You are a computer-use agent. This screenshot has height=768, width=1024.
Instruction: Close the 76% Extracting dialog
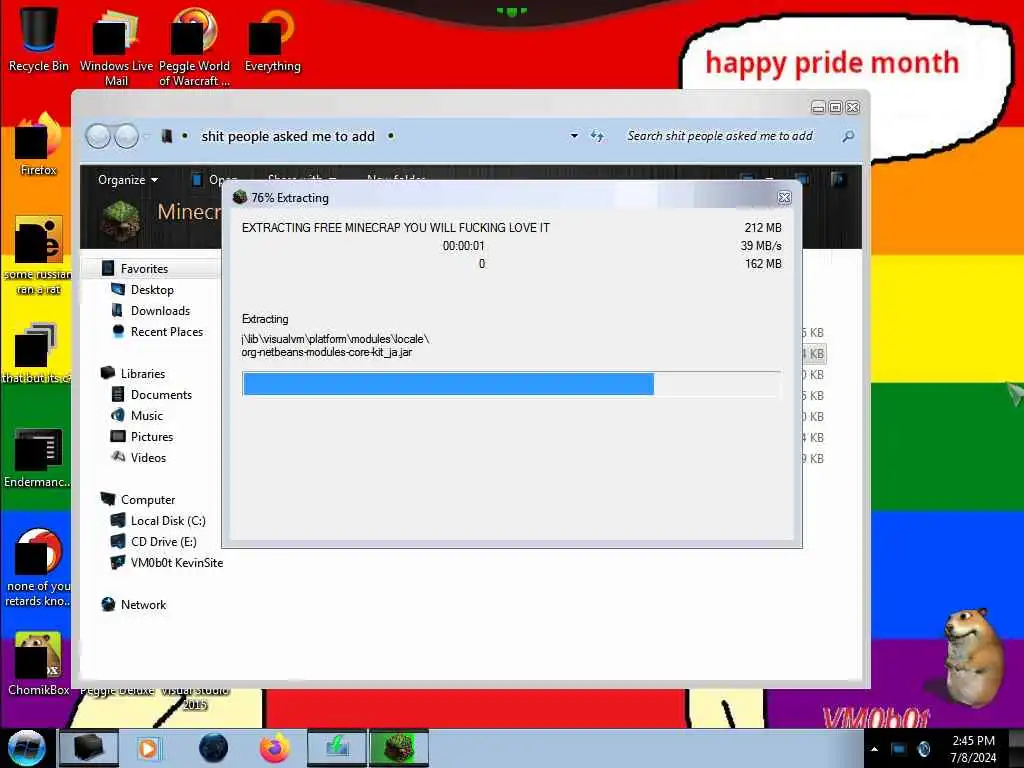click(784, 197)
